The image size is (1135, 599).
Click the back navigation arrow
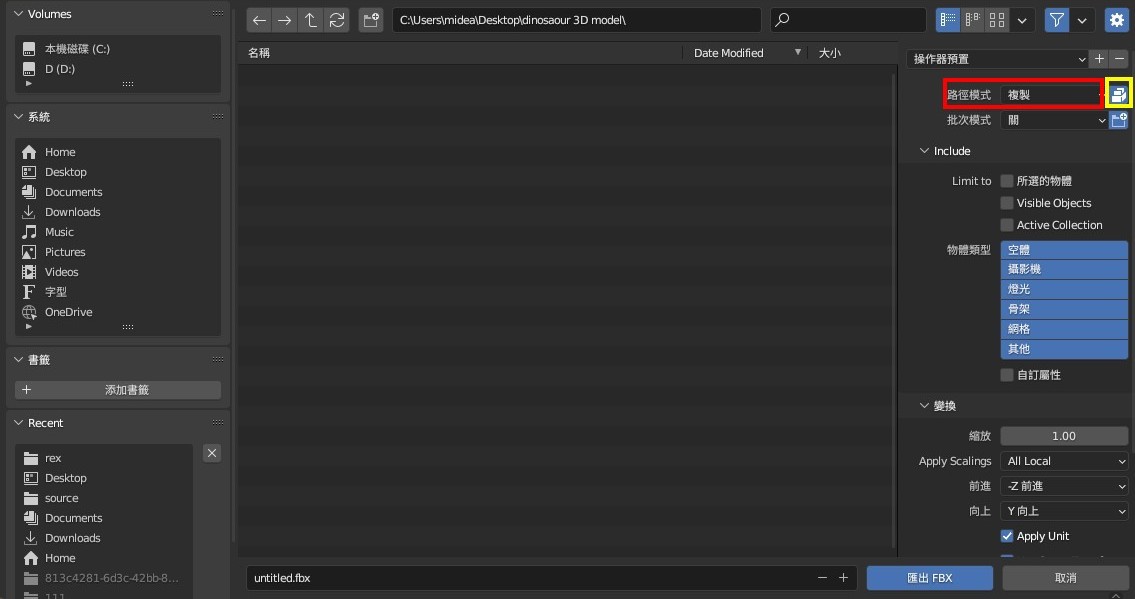259,20
